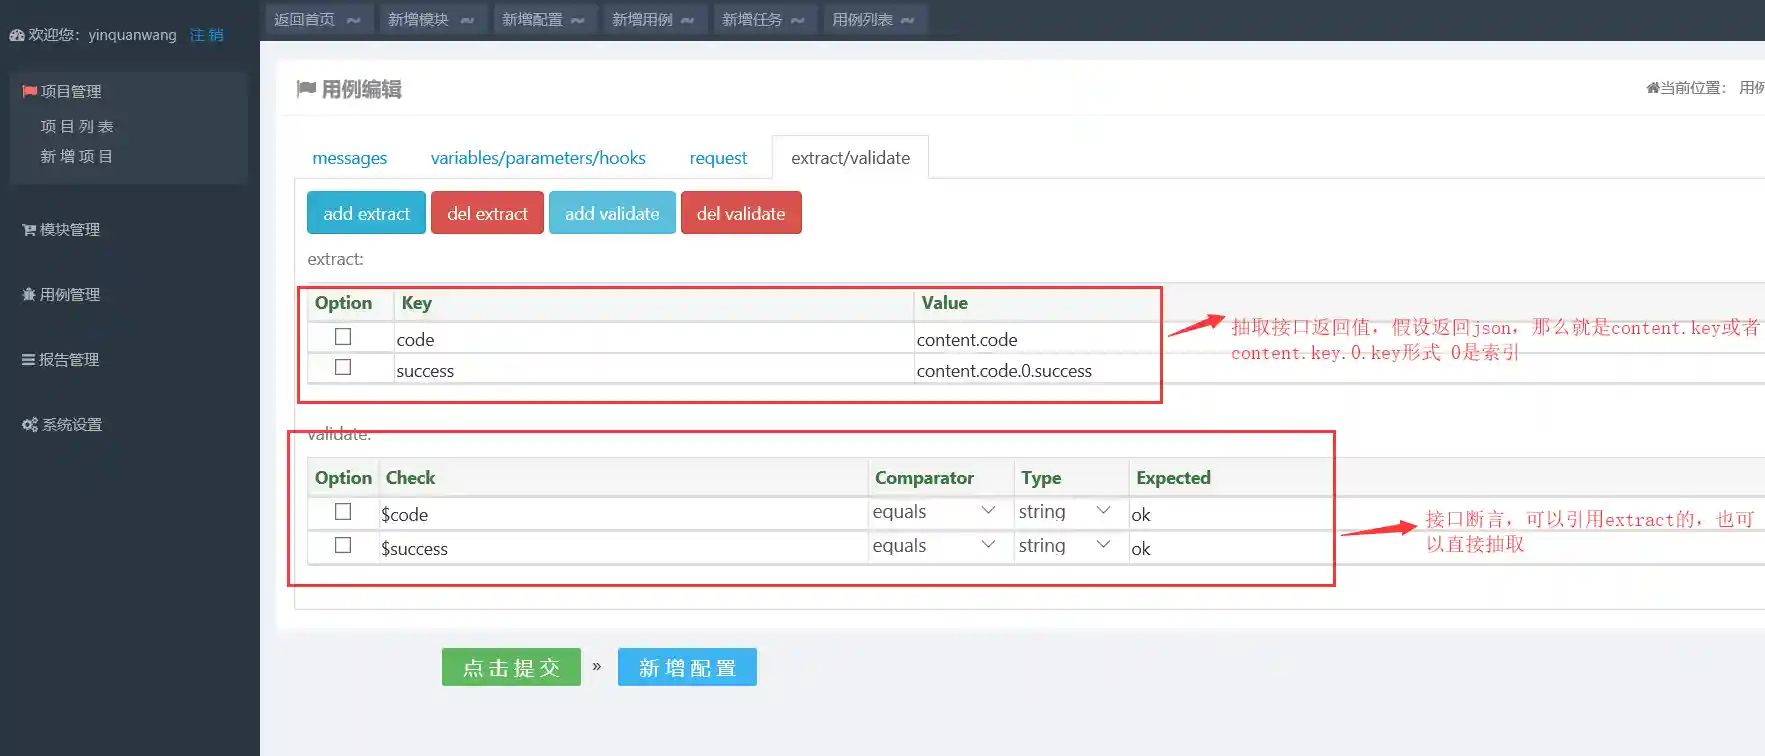Click the bug icon beside 用例管理

tap(29, 295)
